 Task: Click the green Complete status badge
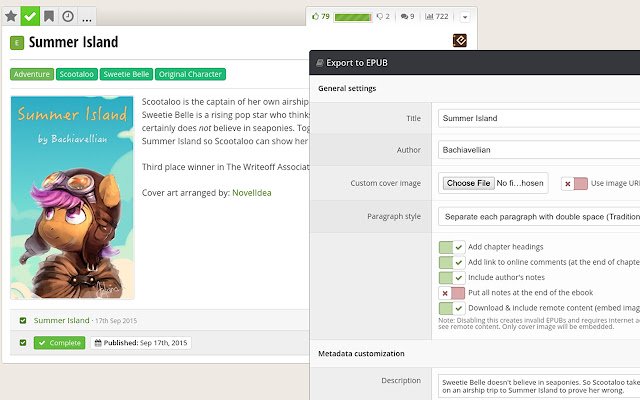pos(60,343)
